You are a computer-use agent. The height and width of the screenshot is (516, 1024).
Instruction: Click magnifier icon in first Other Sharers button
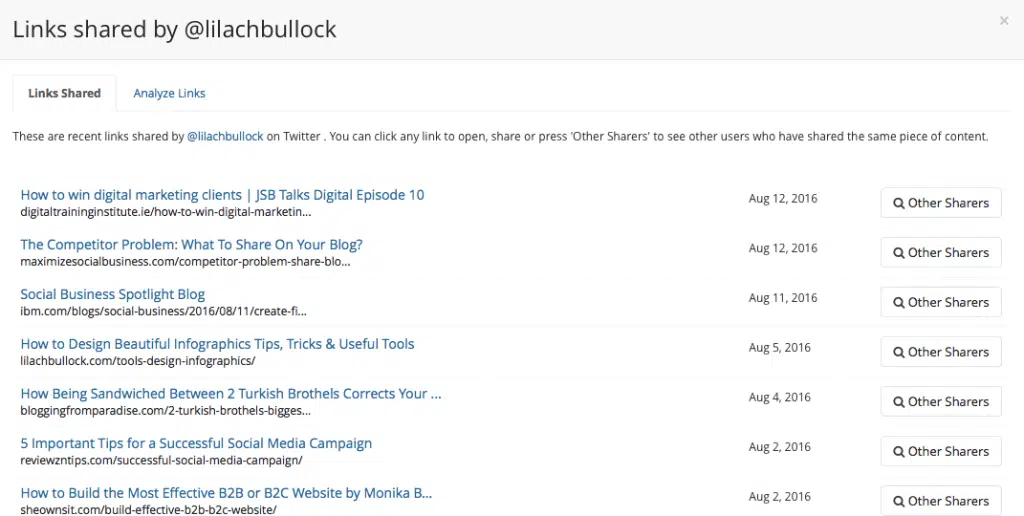click(x=899, y=203)
